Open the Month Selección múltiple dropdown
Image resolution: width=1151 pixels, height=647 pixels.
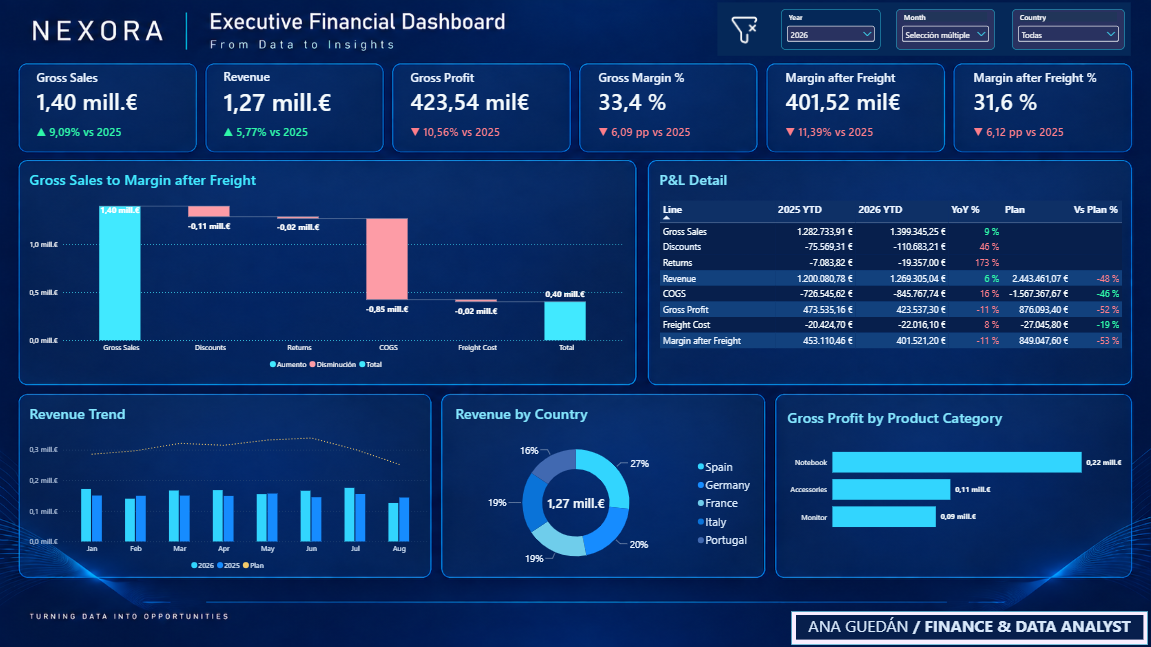pyautogui.click(x=945, y=35)
